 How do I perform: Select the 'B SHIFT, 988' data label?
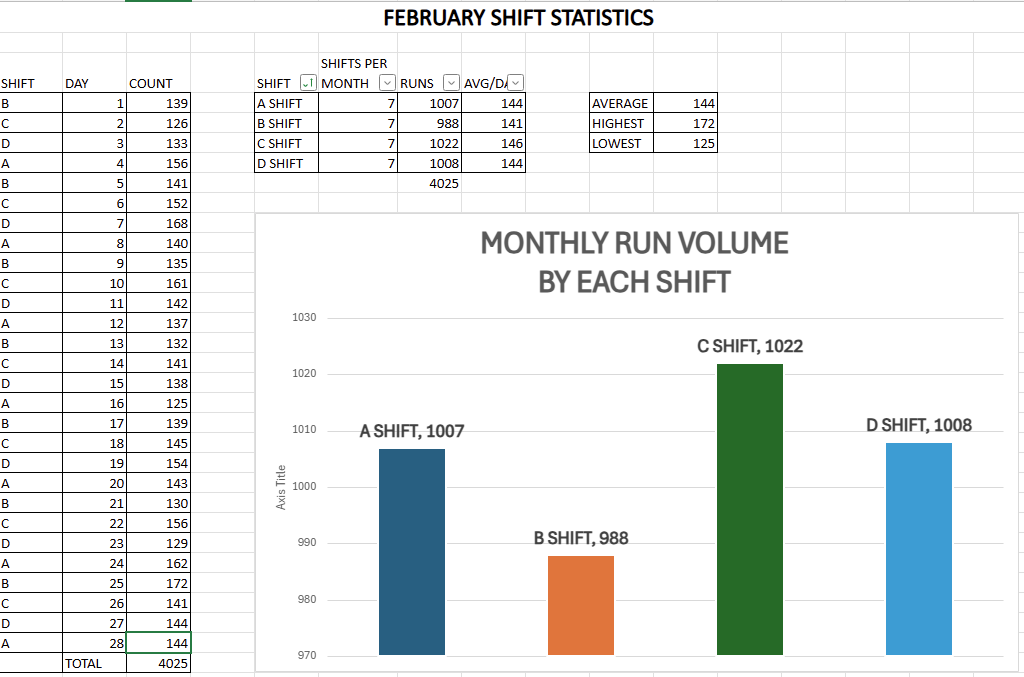tap(581, 539)
